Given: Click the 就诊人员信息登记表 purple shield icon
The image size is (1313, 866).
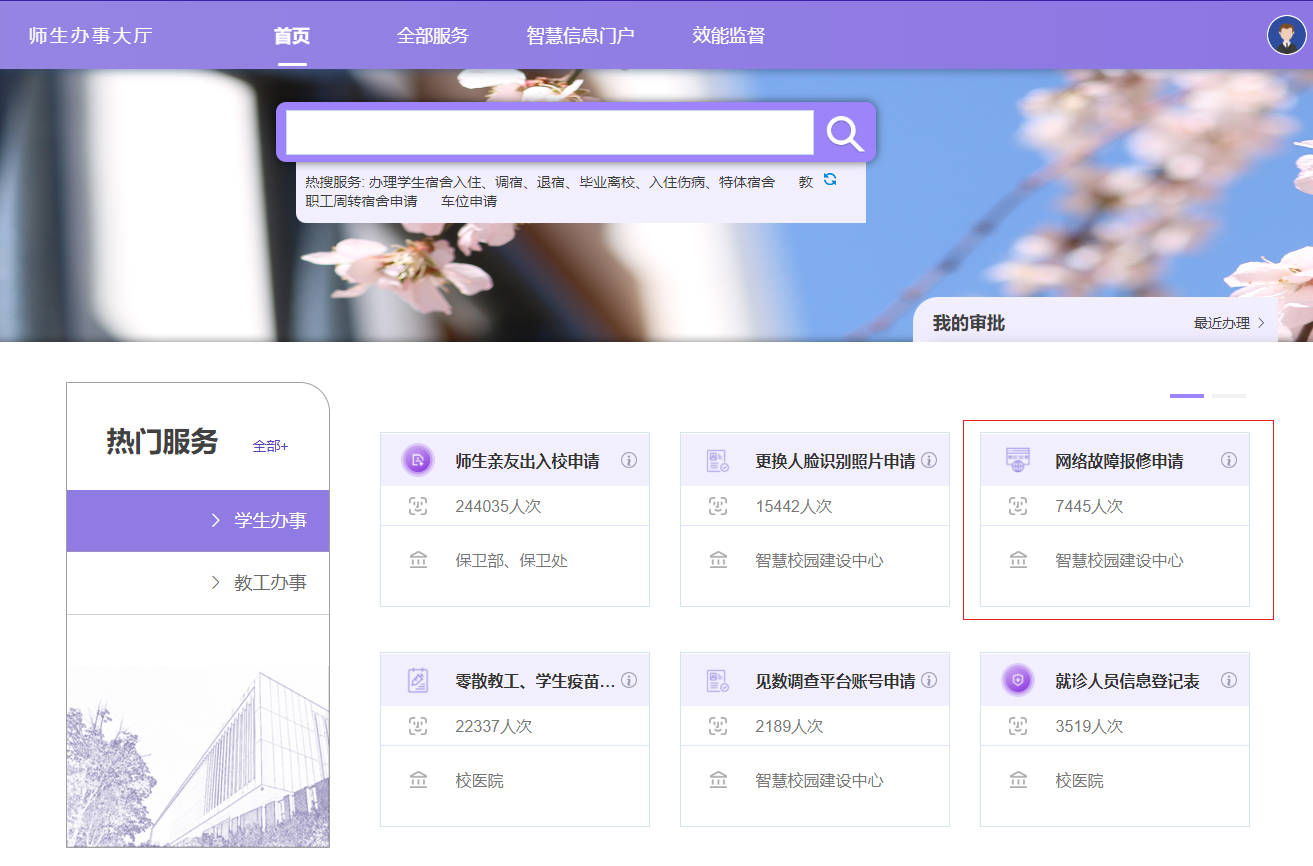Looking at the screenshot, I should (x=1017, y=680).
